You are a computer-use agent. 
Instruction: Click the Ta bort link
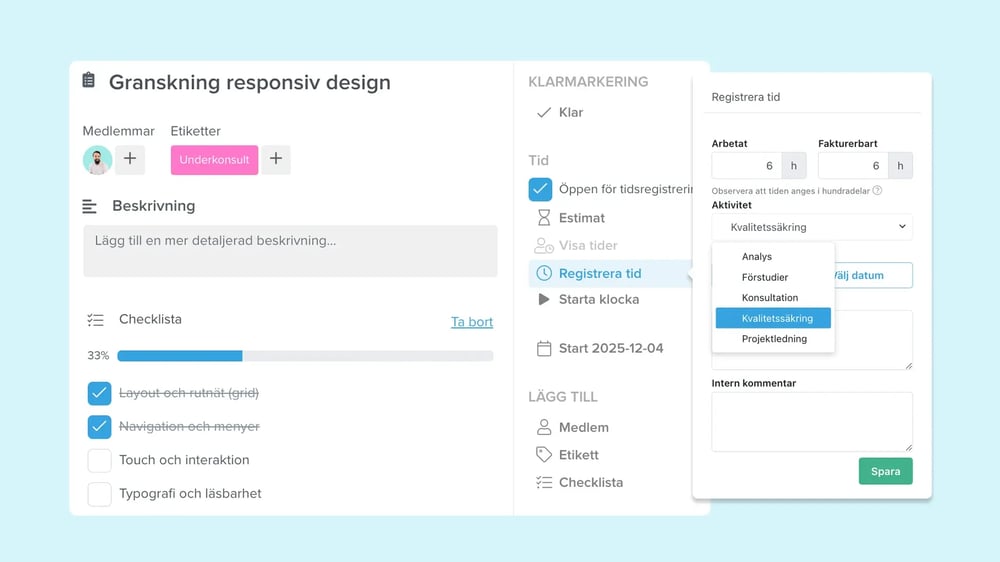pyautogui.click(x=471, y=322)
